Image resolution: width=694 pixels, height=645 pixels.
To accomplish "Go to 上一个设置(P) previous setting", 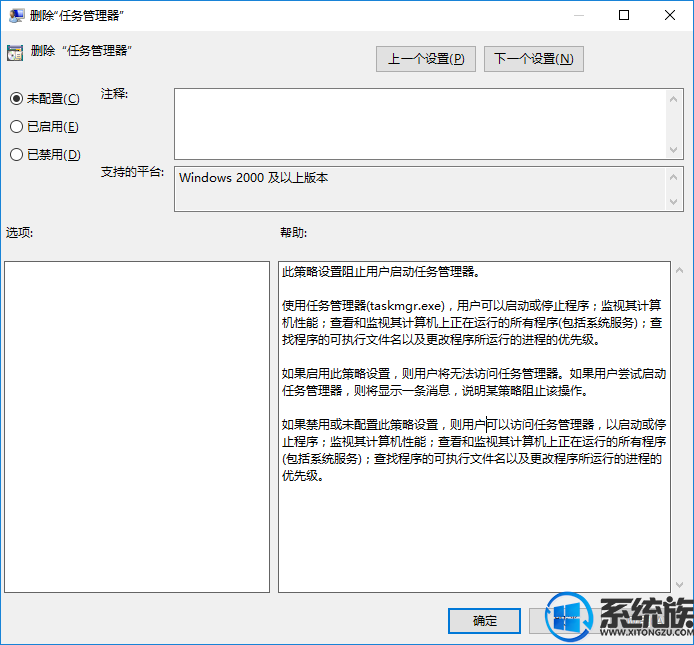I will (426, 59).
